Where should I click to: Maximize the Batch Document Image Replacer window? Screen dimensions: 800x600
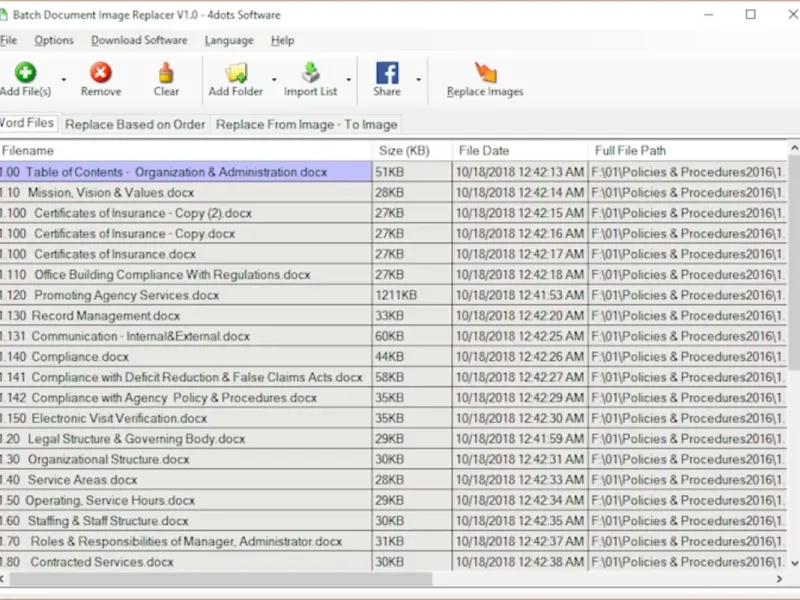751,14
